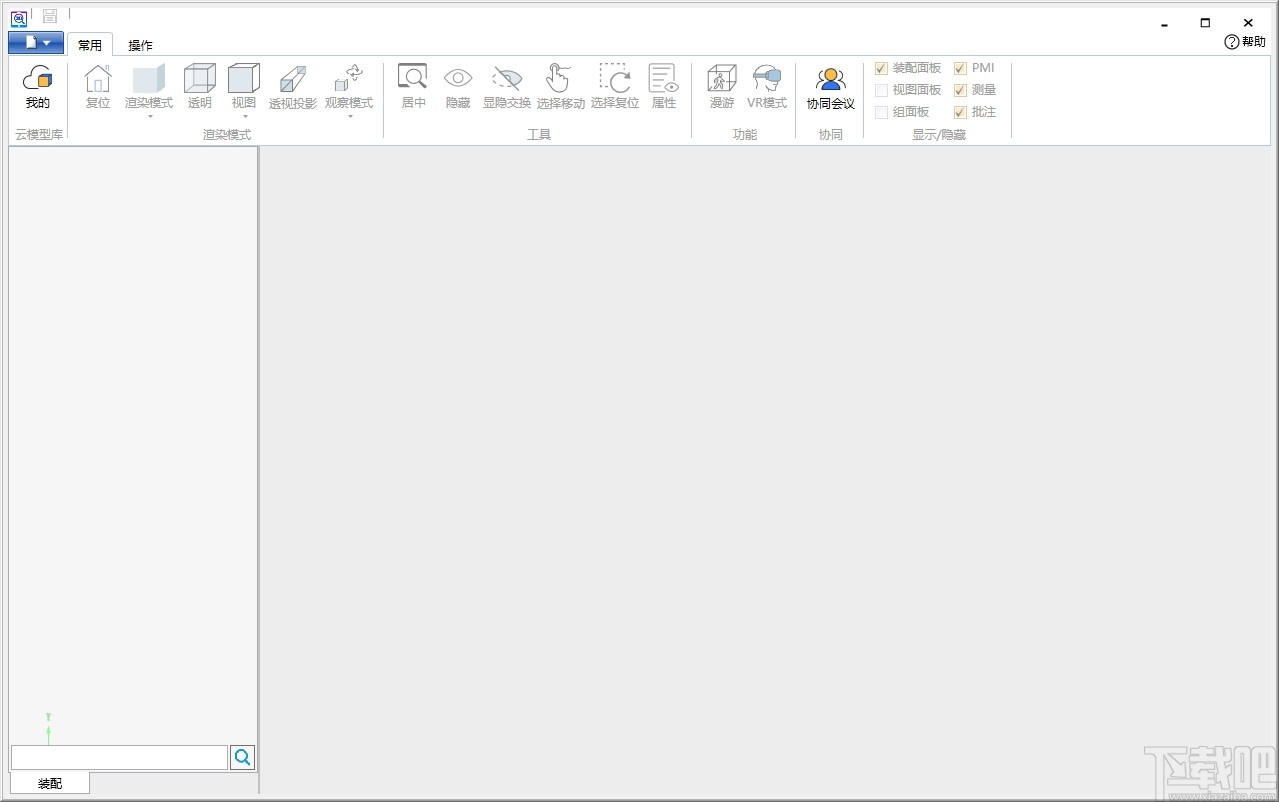
Task: Expand the 渲染模式 dropdown arrow
Action: coord(149,116)
